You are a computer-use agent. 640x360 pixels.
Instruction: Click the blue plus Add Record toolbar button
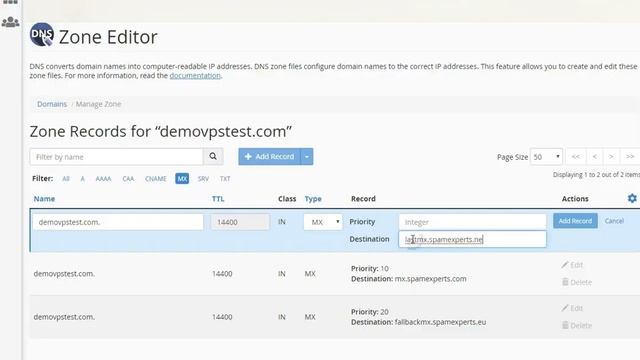pos(269,157)
